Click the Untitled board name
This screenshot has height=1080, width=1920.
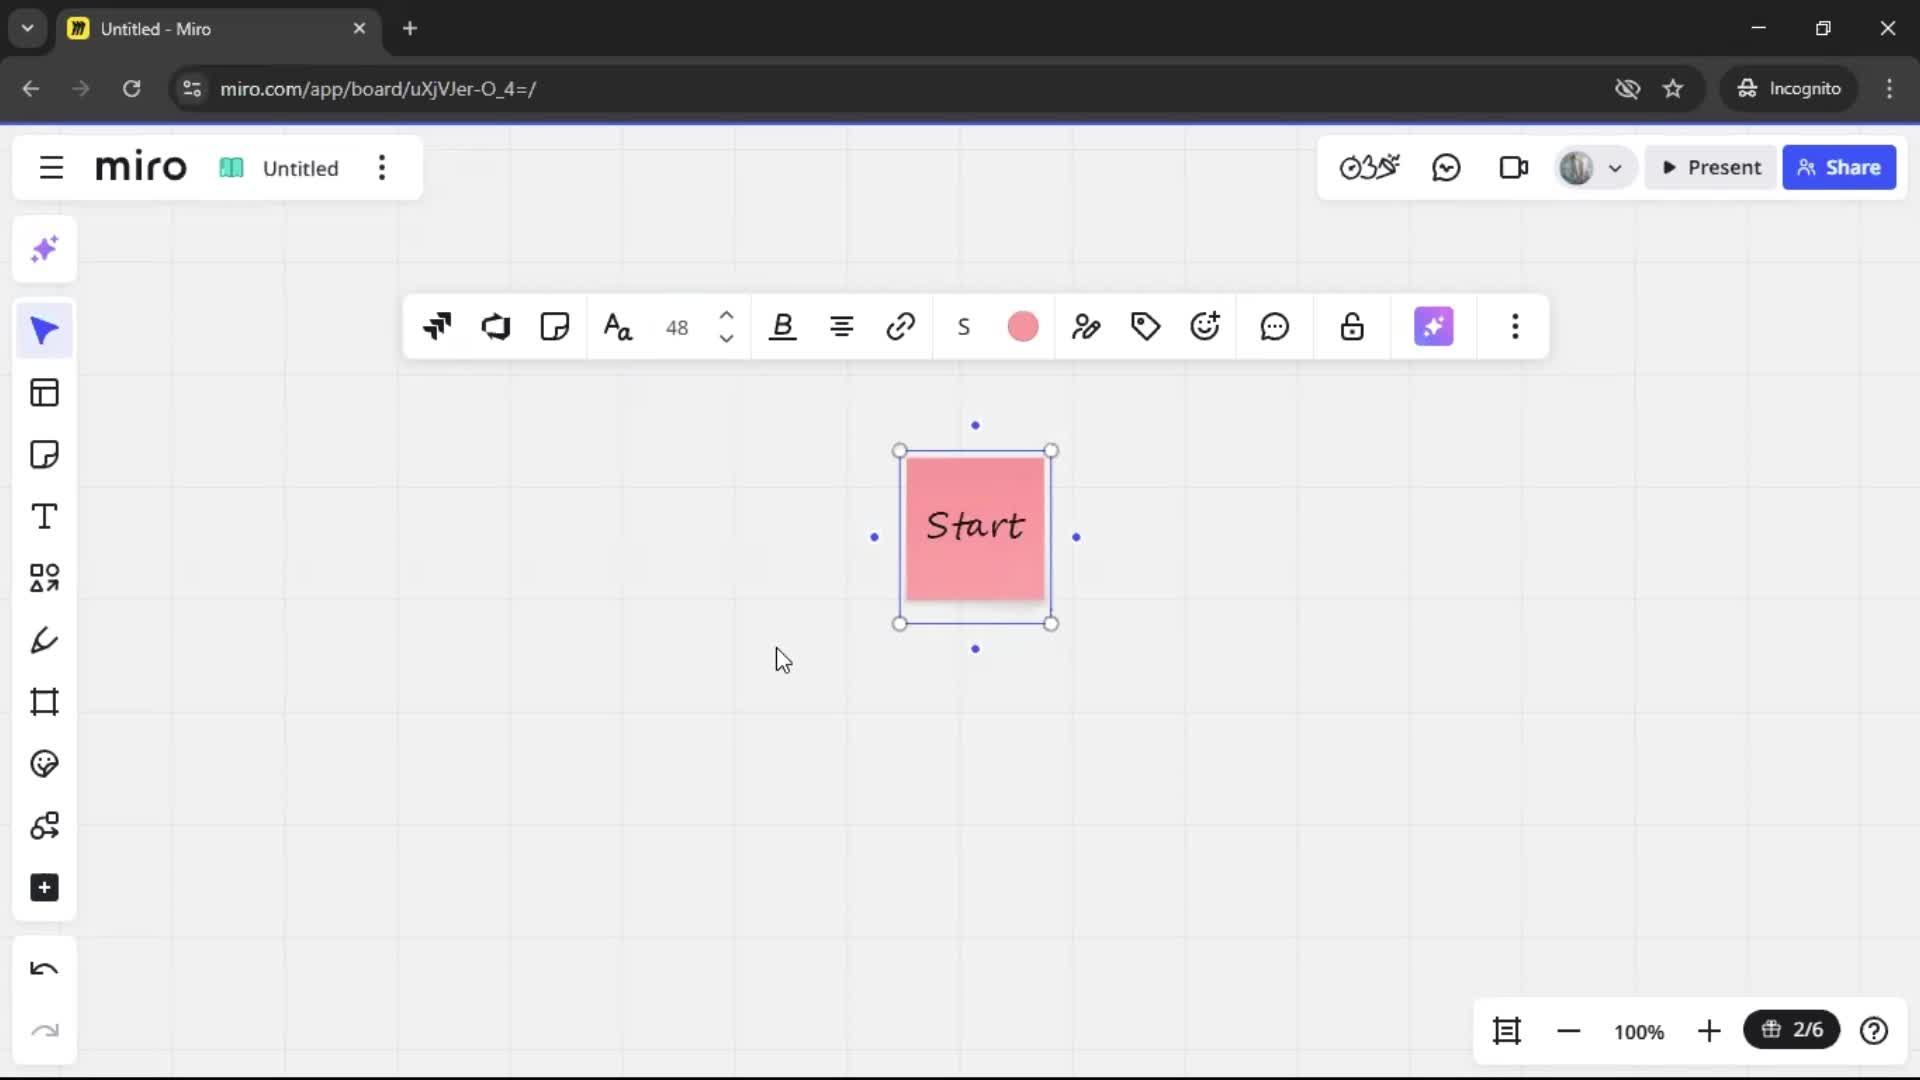300,169
